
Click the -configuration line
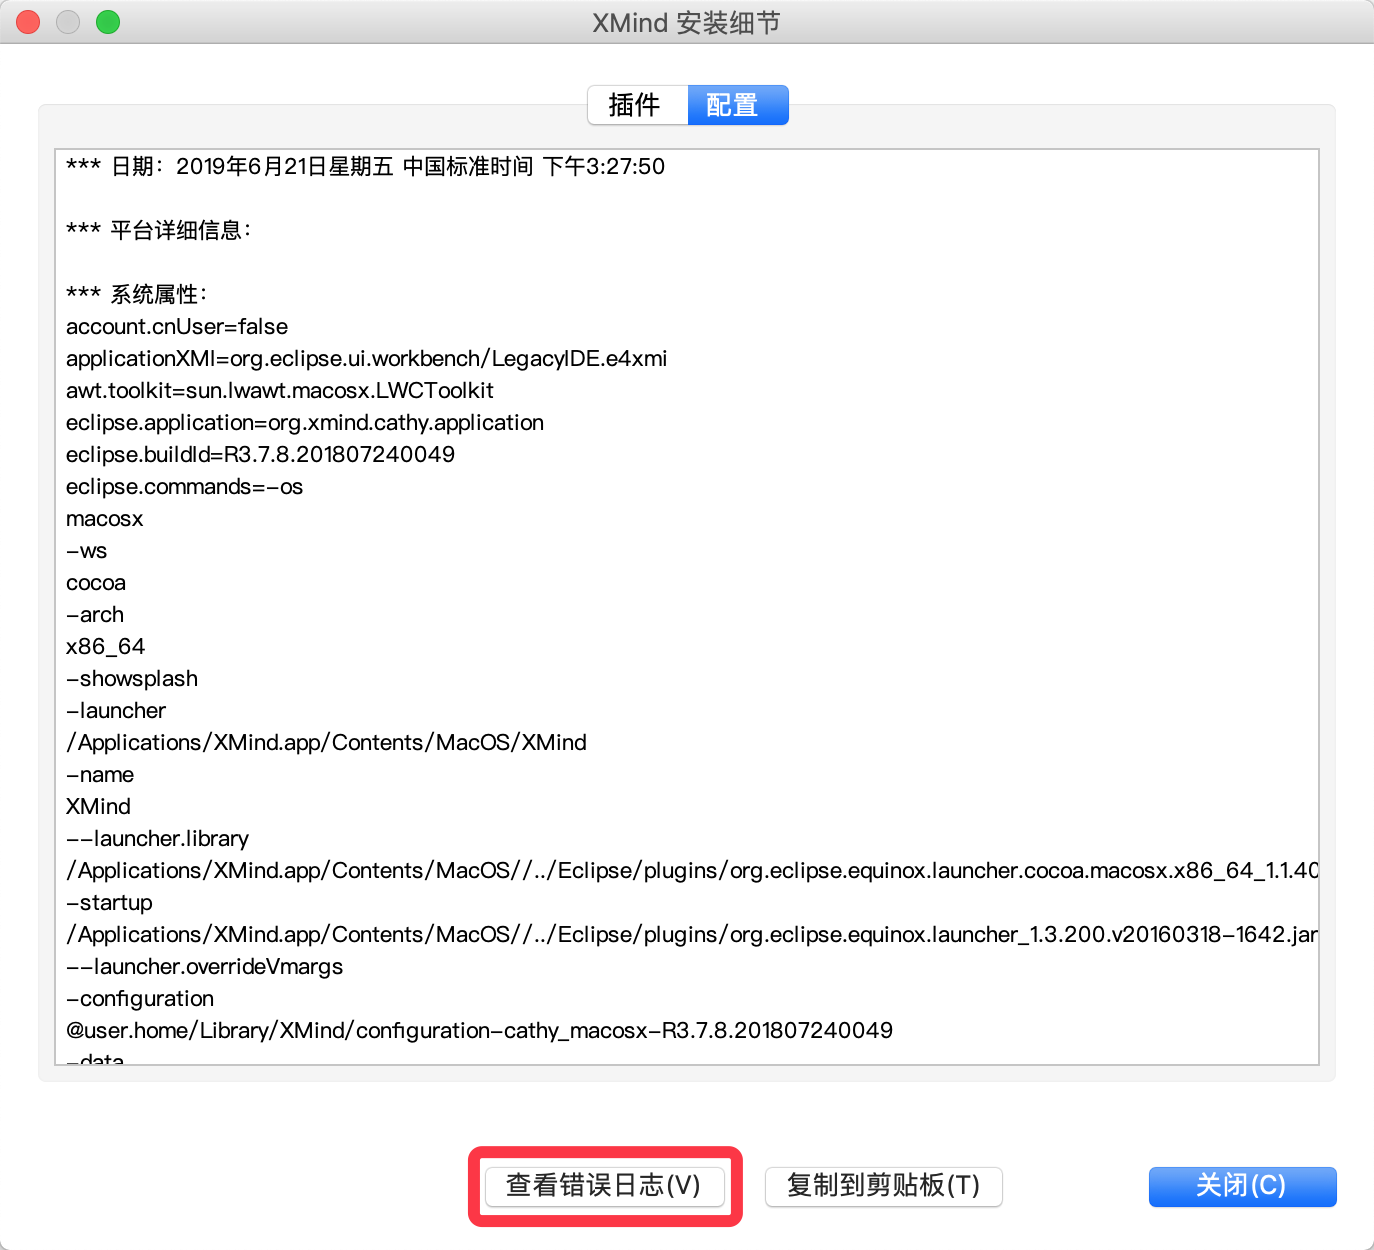point(140,999)
